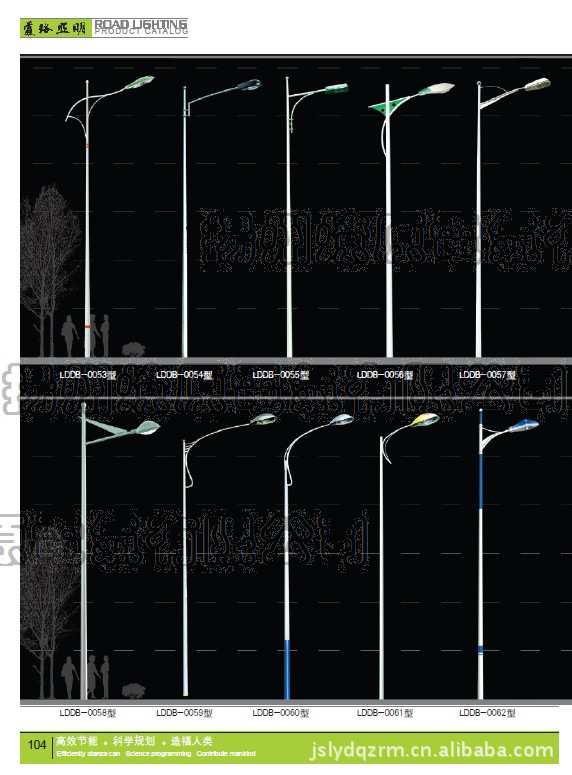Select the LDDB-0054 lamp pole picture
The height and width of the screenshot is (775, 572).
tap(221, 217)
